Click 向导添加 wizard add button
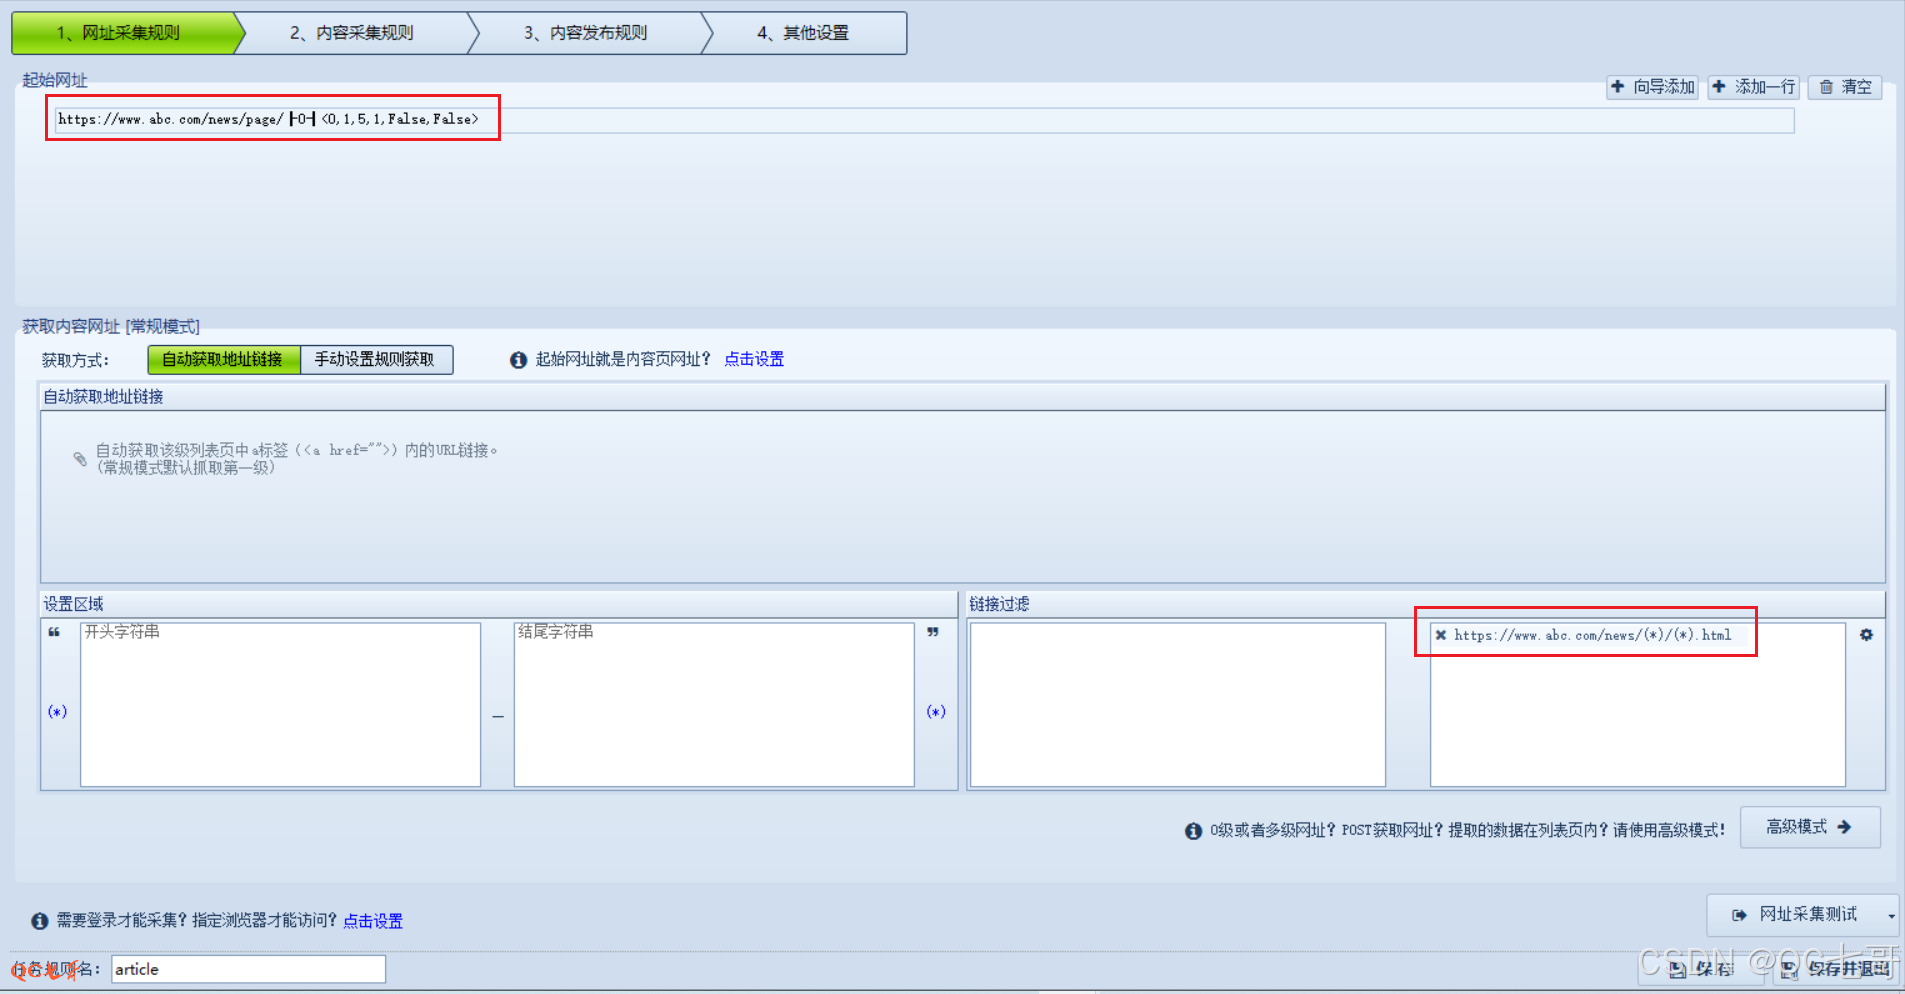1905x994 pixels. pyautogui.click(x=1652, y=87)
